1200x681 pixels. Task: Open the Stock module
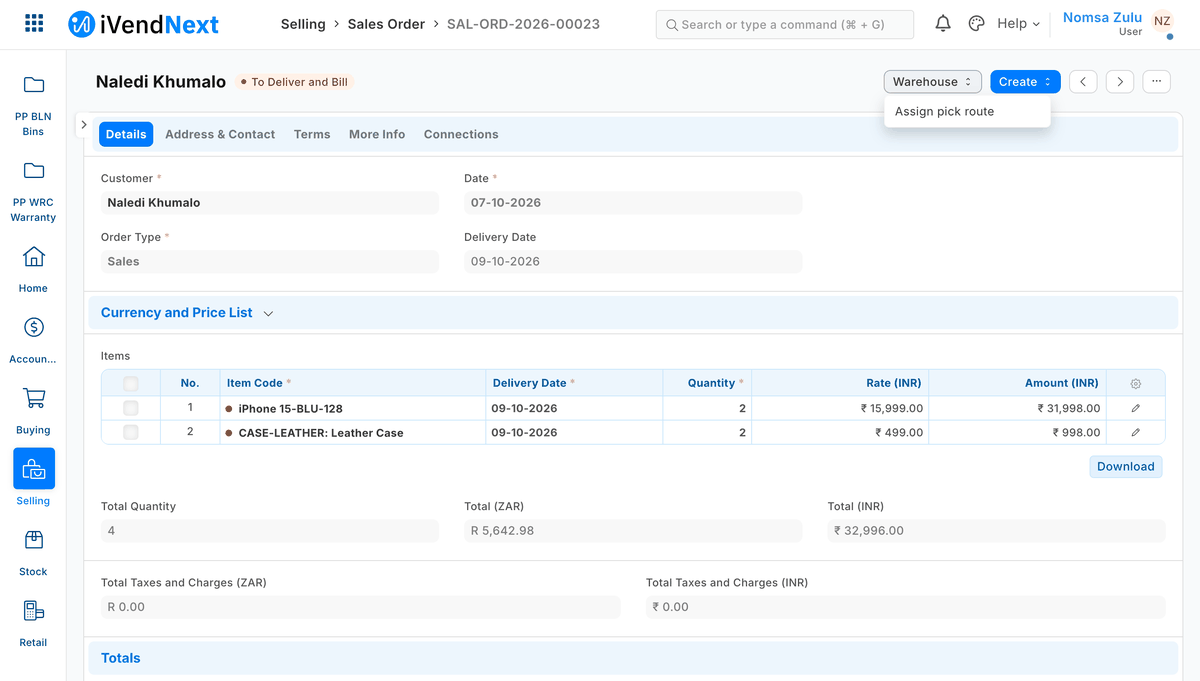click(x=33, y=554)
